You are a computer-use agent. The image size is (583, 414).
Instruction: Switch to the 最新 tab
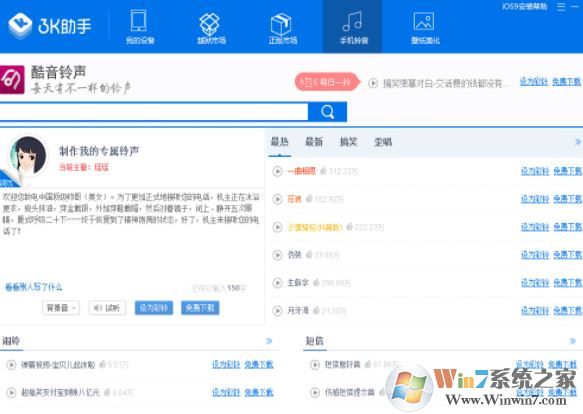pyautogui.click(x=314, y=142)
